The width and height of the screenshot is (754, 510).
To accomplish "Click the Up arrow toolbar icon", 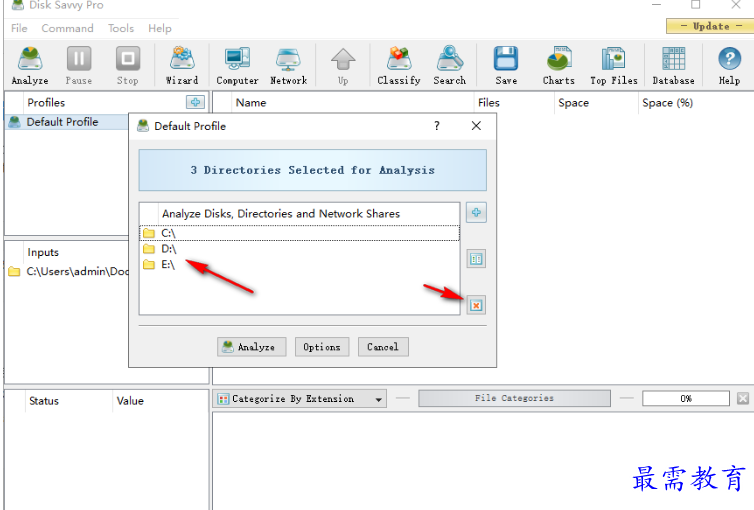I will pyautogui.click(x=343, y=66).
